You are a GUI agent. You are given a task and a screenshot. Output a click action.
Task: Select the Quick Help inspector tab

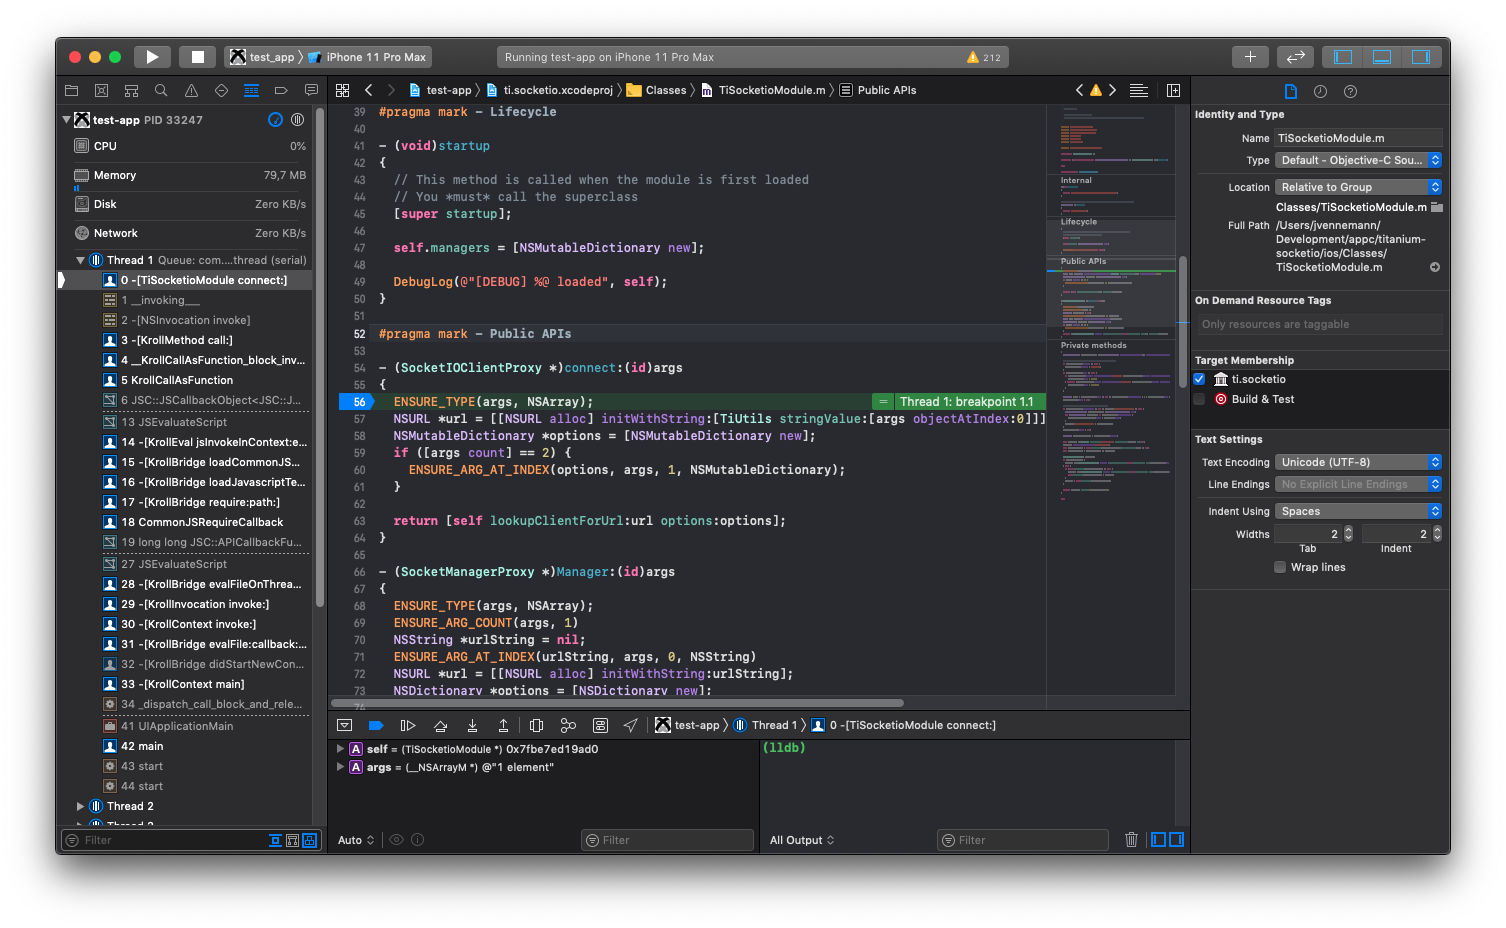click(1350, 91)
